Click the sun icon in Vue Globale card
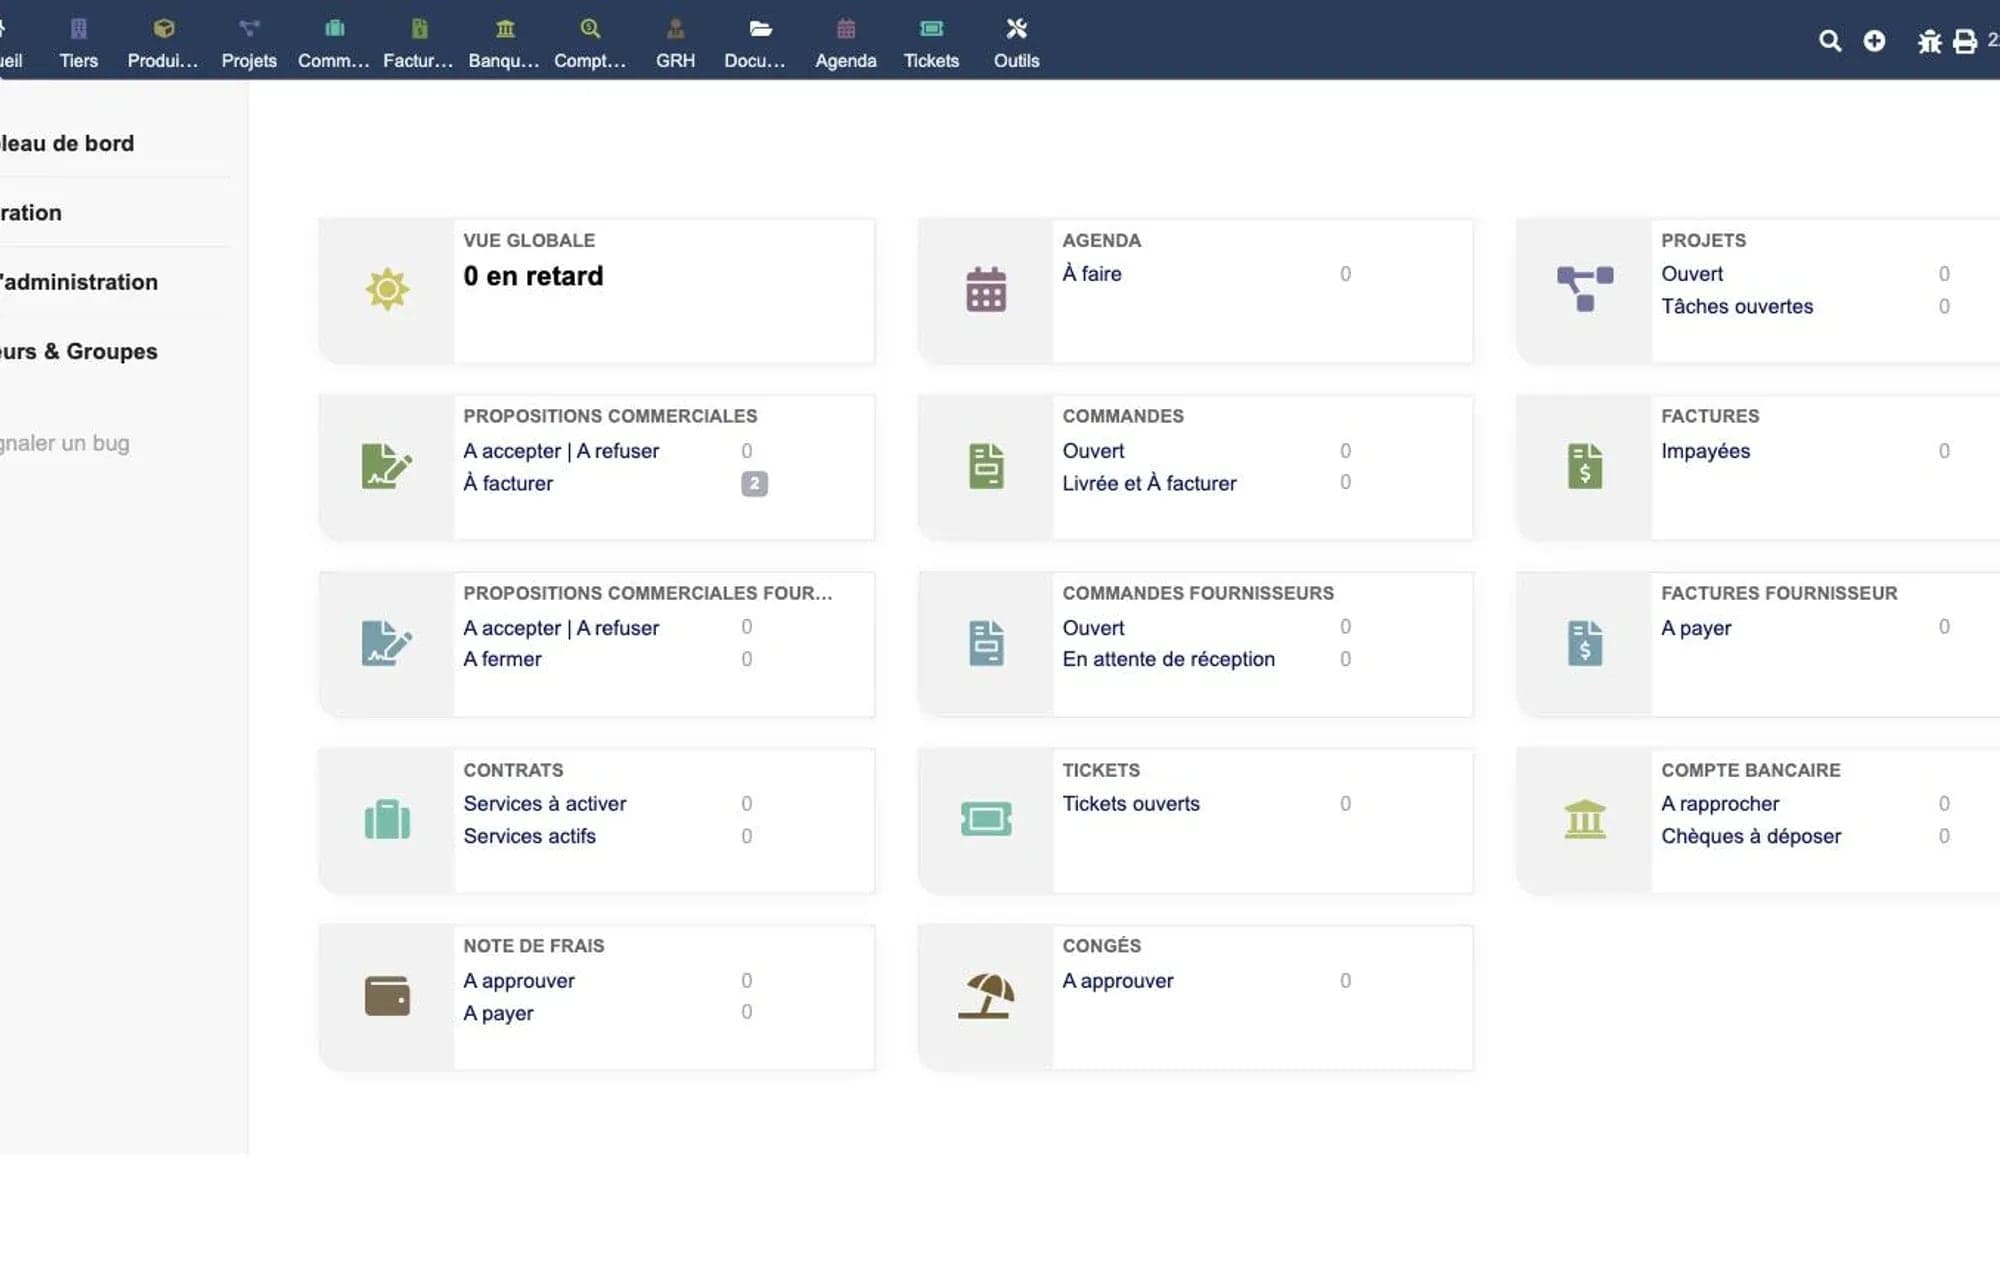 tap(387, 289)
